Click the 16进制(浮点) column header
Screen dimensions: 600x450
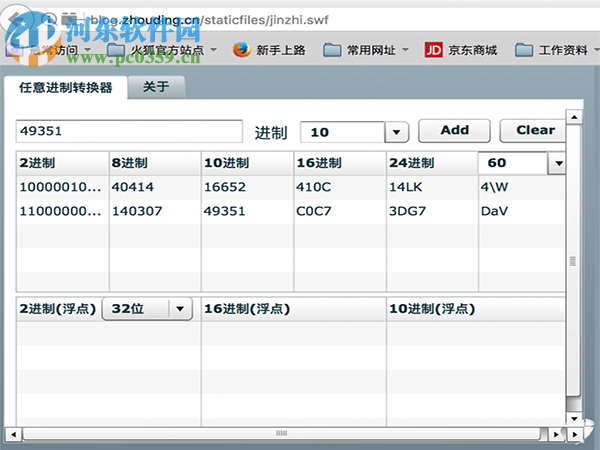(x=293, y=309)
